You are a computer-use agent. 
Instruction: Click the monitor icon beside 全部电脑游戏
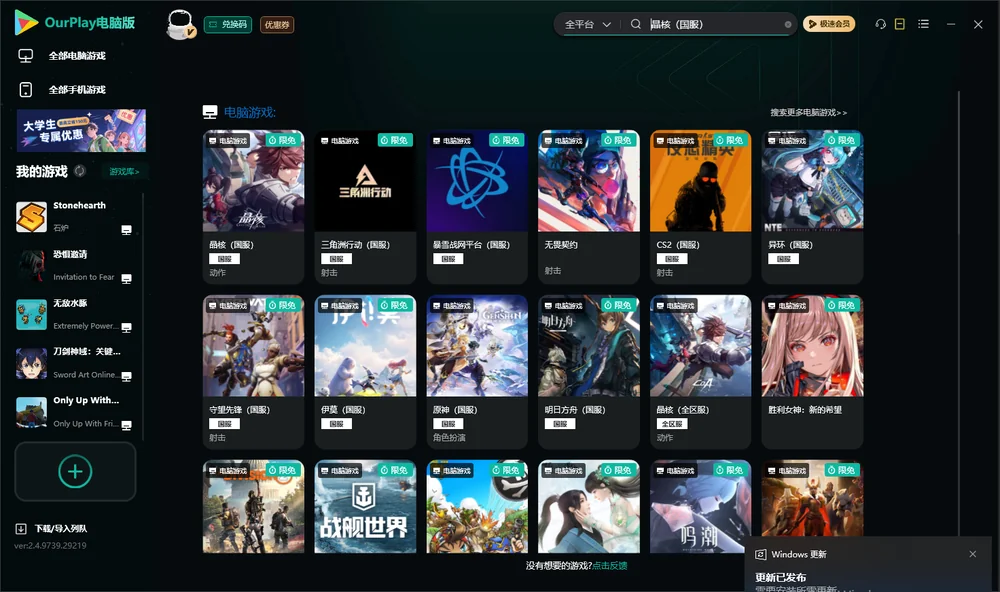click(26, 56)
